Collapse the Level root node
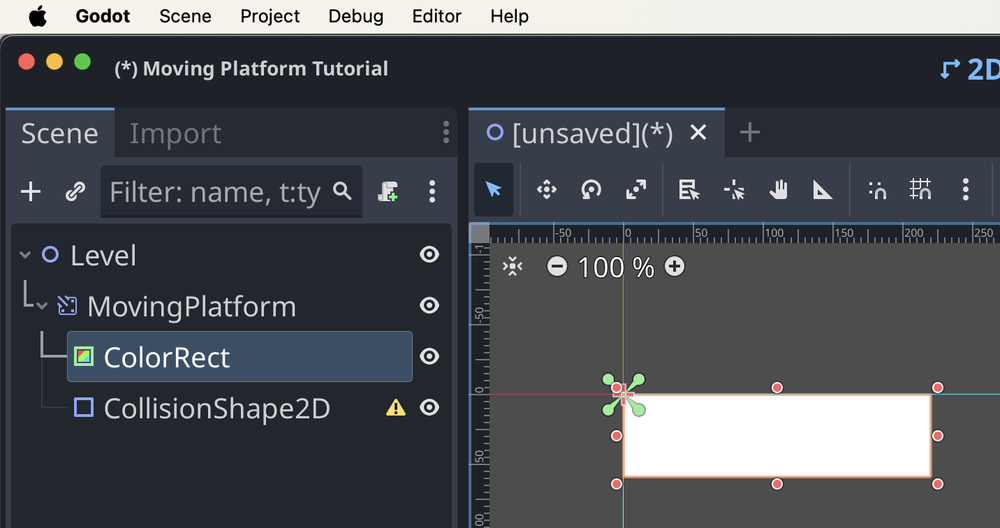This screenshot has height=528, width=1000. pyautogui.click(x=26, y=255)
